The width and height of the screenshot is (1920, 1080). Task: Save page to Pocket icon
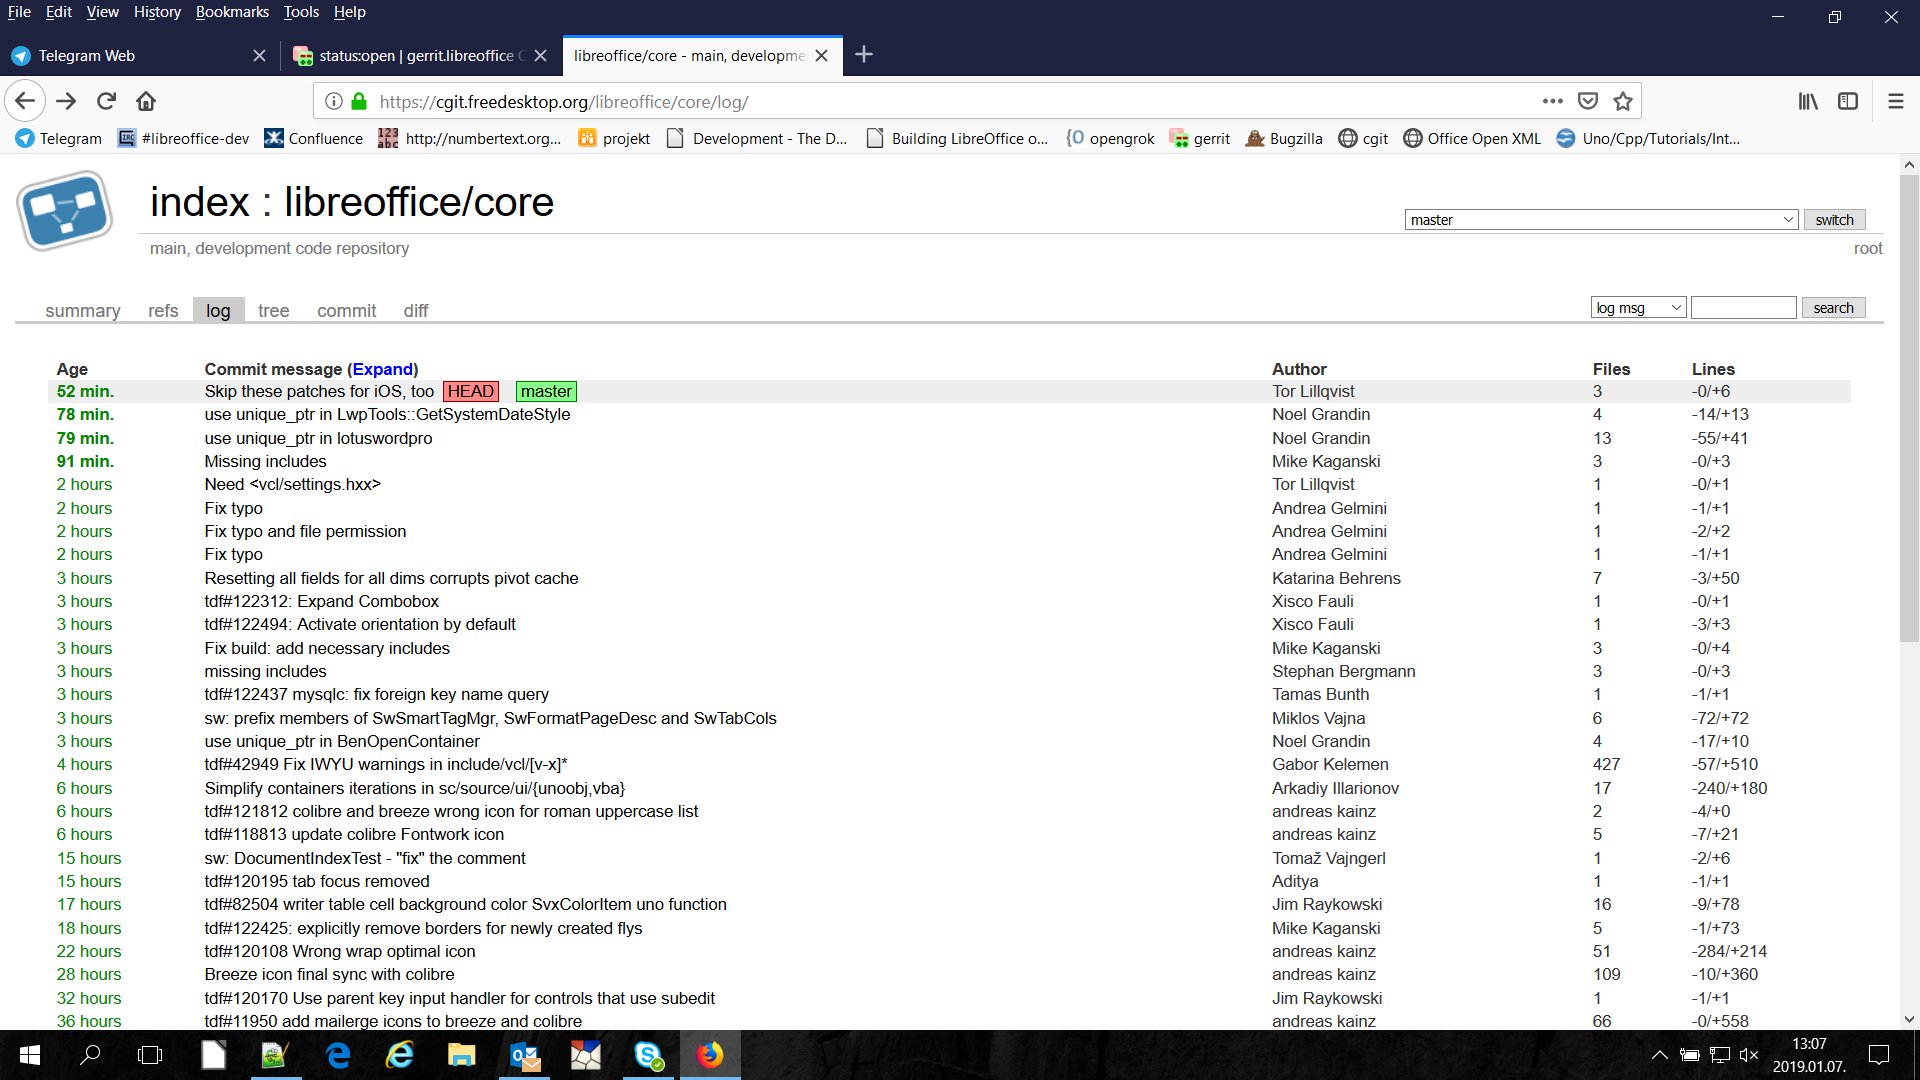click(x=1587, y=101)
